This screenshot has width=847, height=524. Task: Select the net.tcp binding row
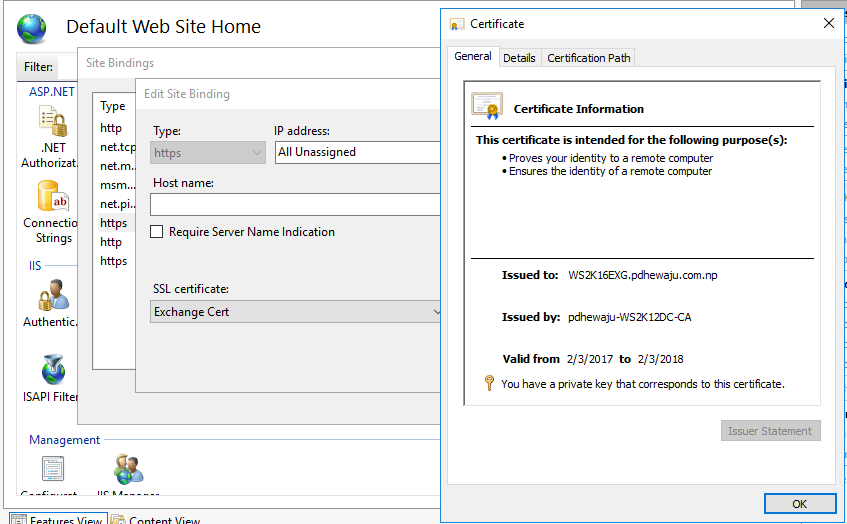click(116, 147)
